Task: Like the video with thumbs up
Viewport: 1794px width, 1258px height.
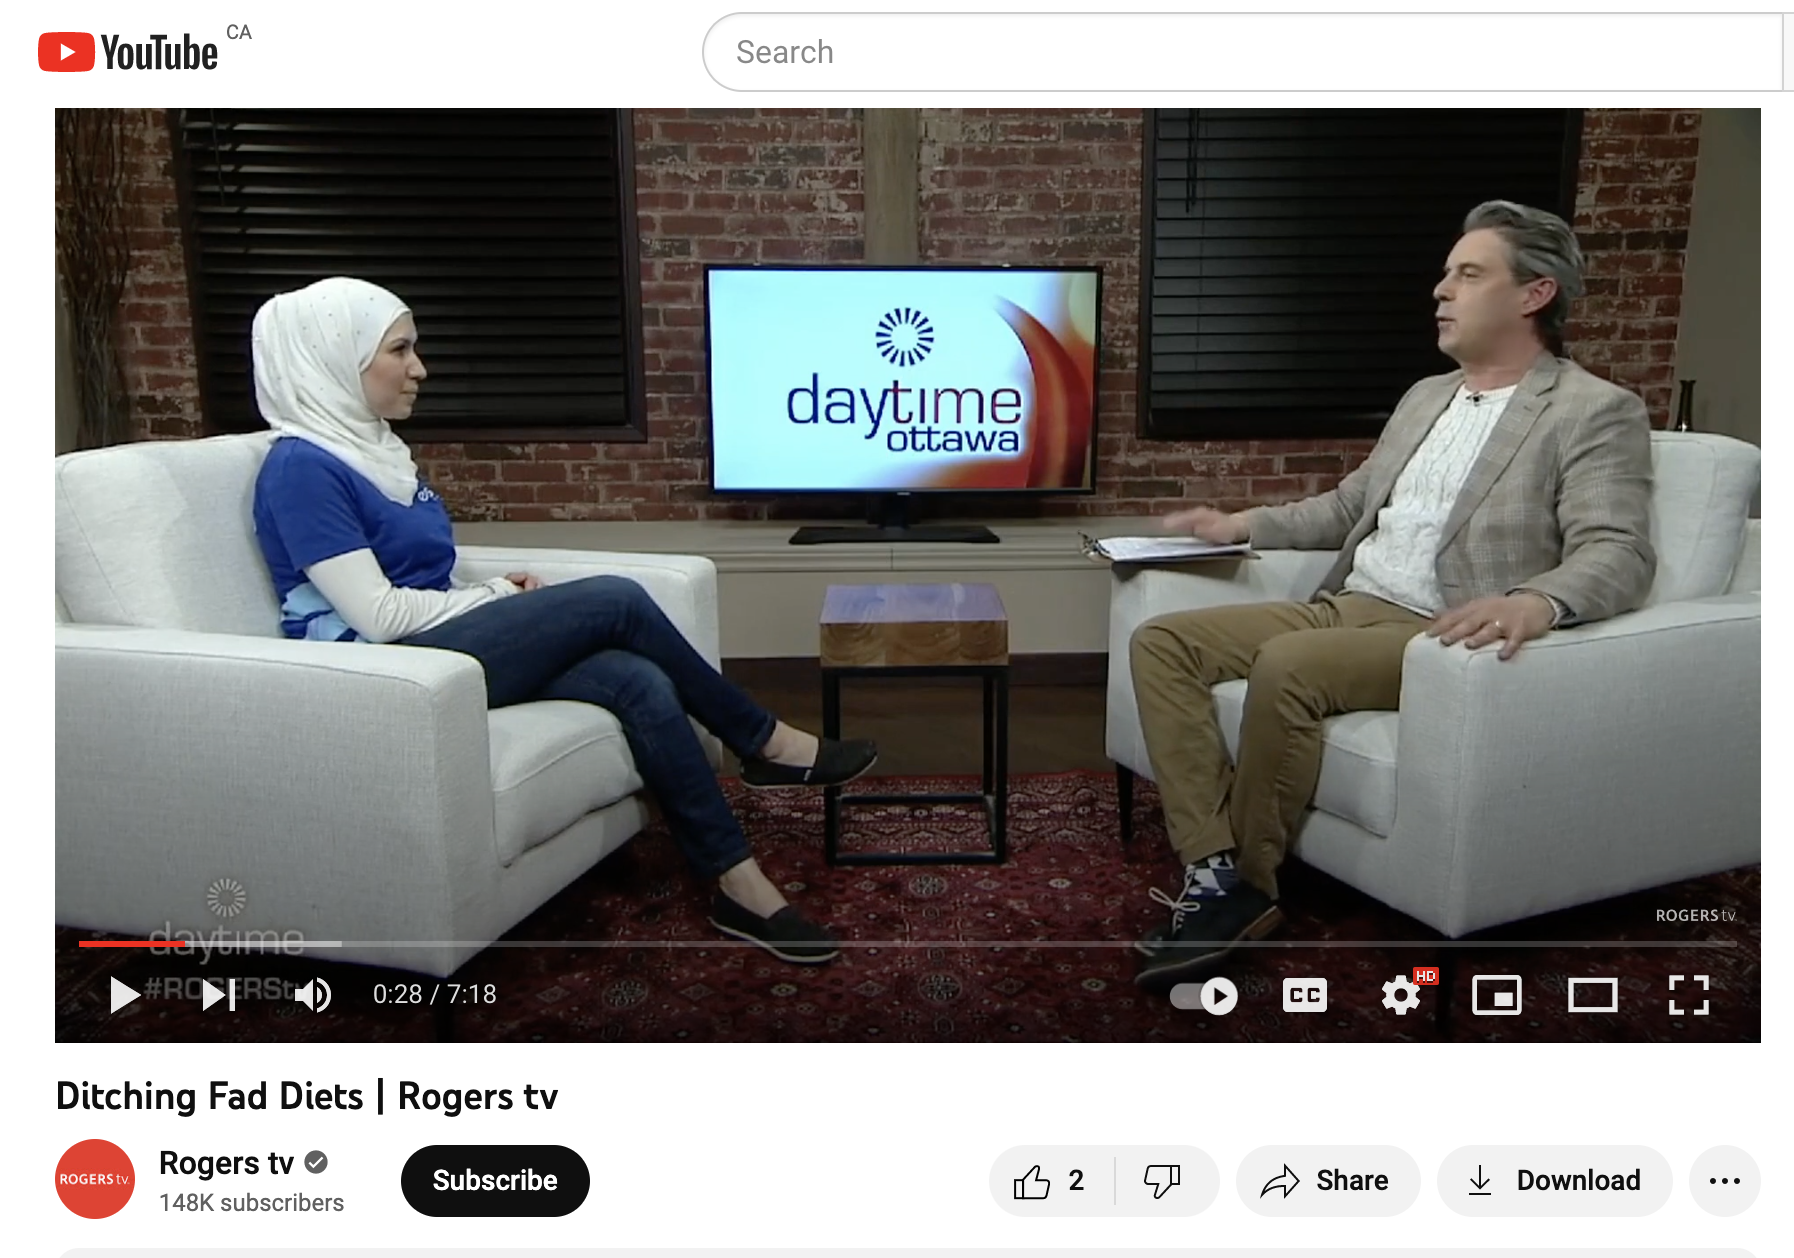Action: point(1050,1181)
